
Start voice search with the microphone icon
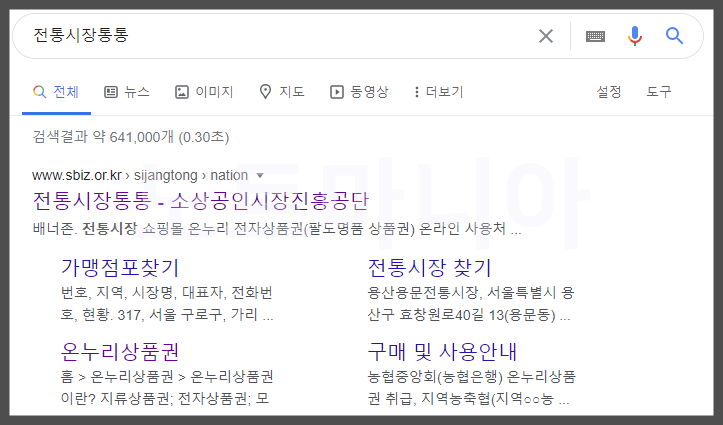(635, 36)
